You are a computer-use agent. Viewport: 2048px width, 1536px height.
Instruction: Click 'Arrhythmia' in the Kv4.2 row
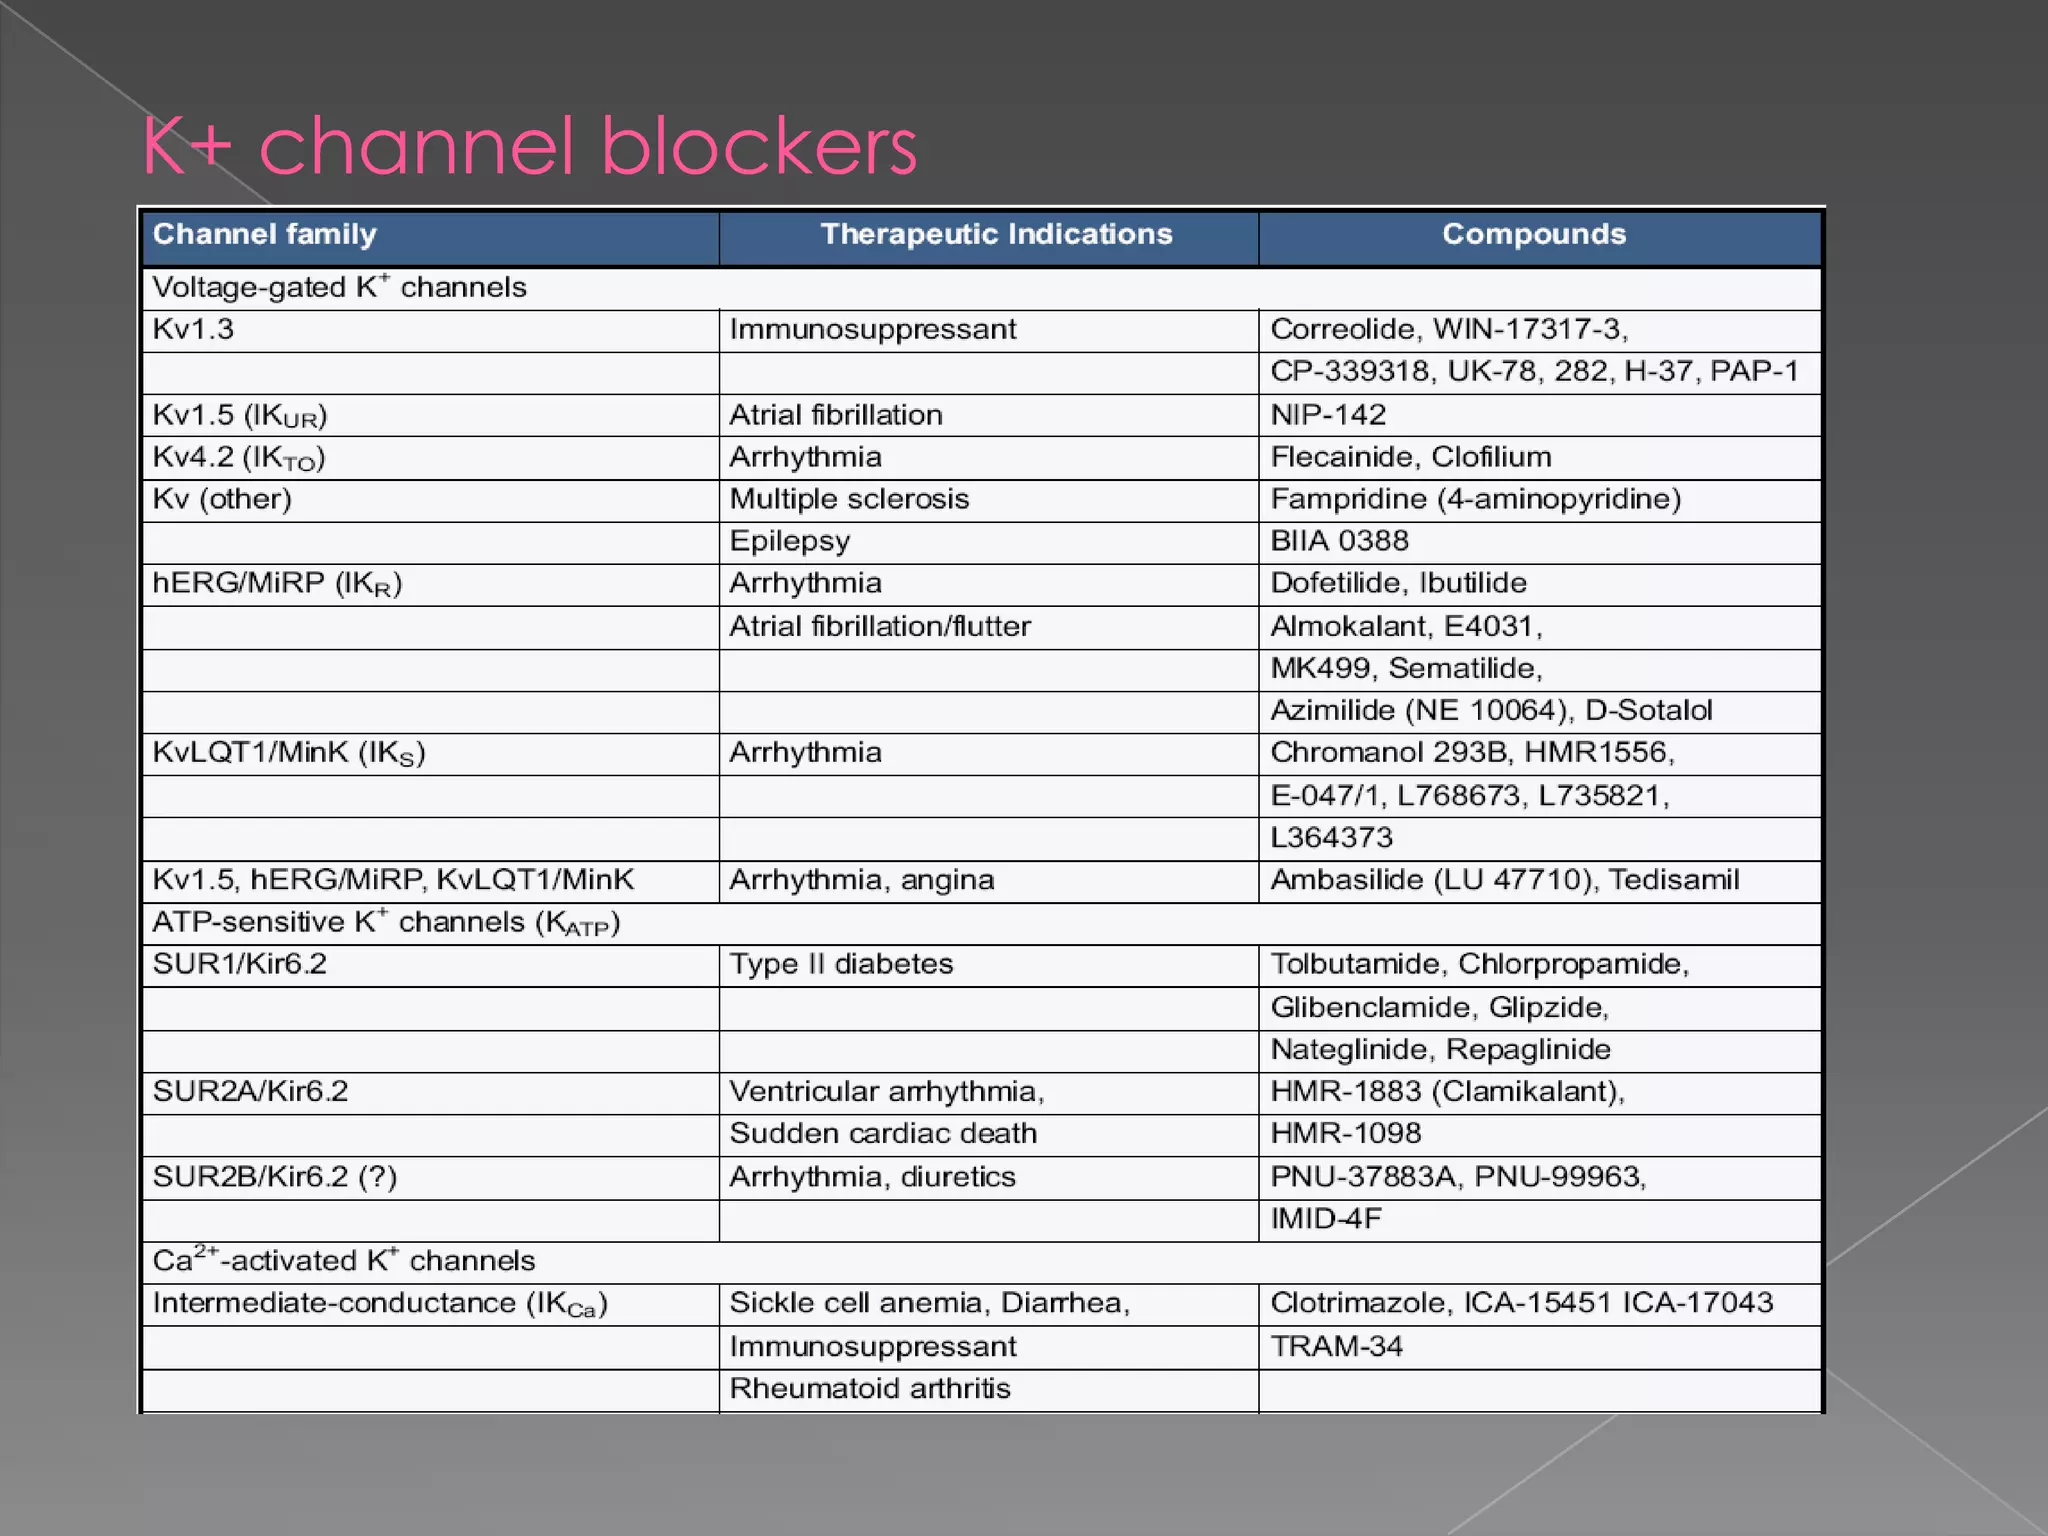pos(989,457)
